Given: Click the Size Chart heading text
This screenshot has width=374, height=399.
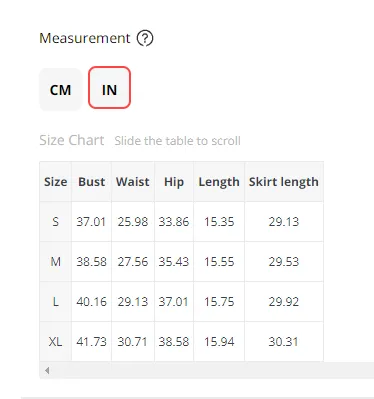Looking at the screenshot, I should pyautogui.click(x=72, y=140).
